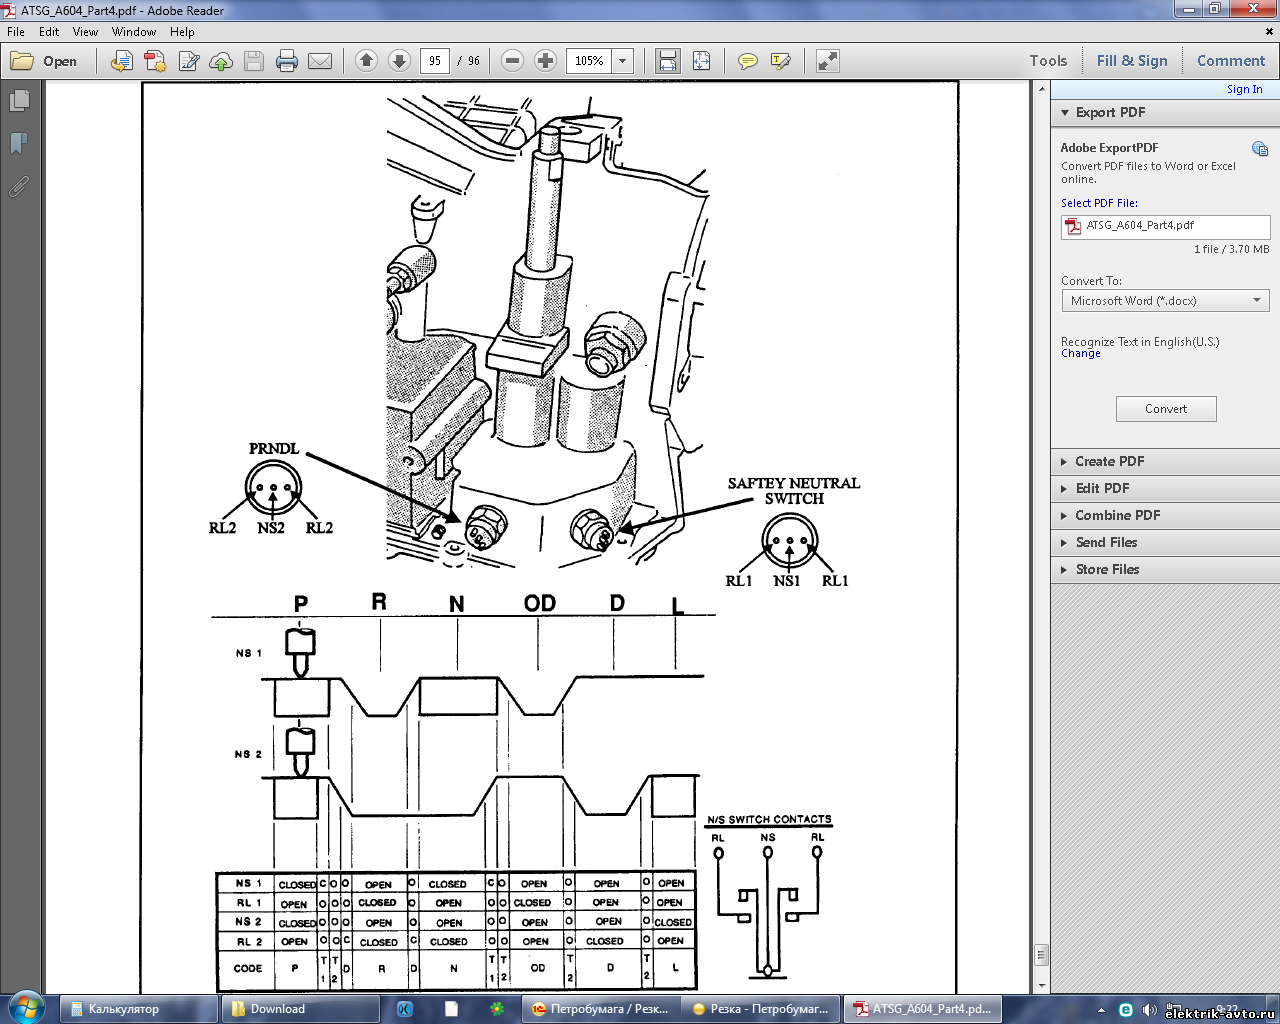Click the blue K taskbar icon
The height and width of the screenshot is (1024, 1280).
tap(405, 1009)
